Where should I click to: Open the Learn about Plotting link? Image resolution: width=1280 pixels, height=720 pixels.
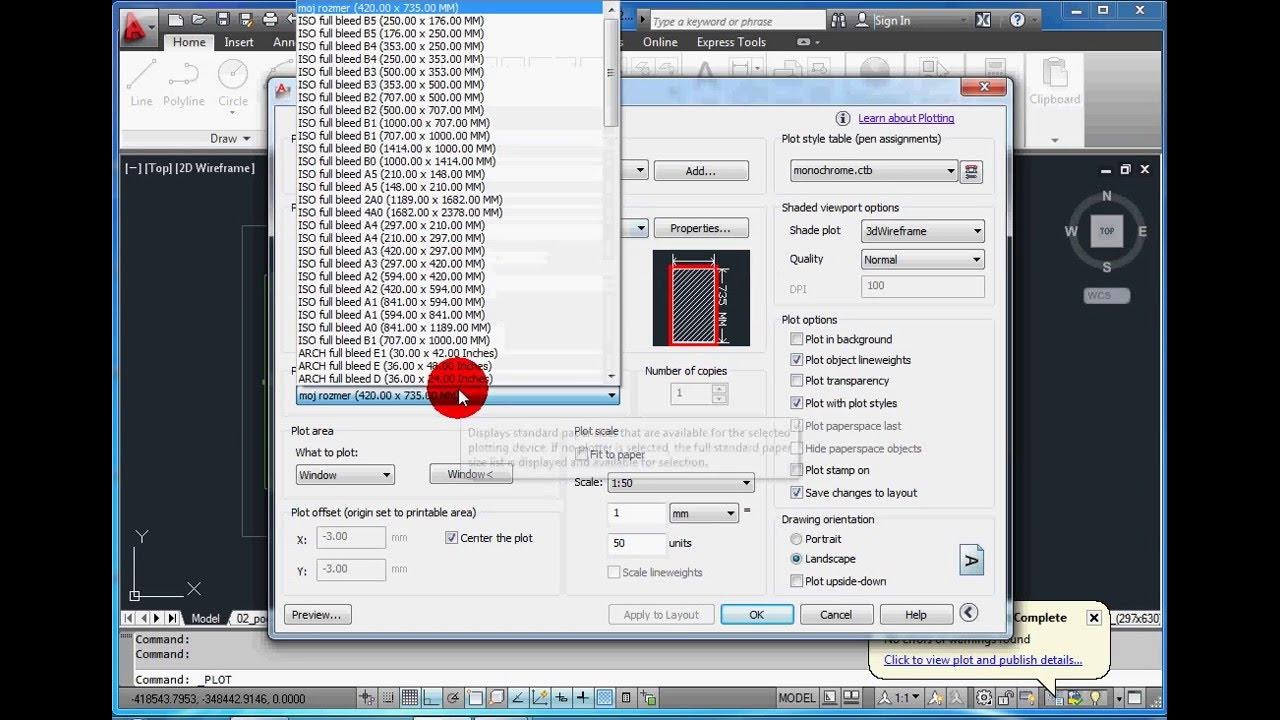coord(906,118)
